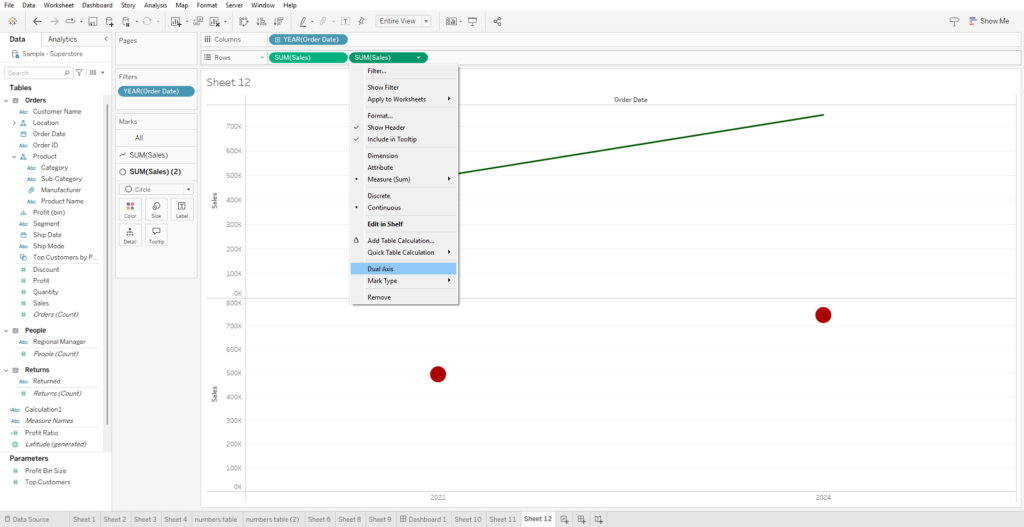1024x527 pixels.
Task: Click the Redo forward arrow
Action: (x=54, y=21)
